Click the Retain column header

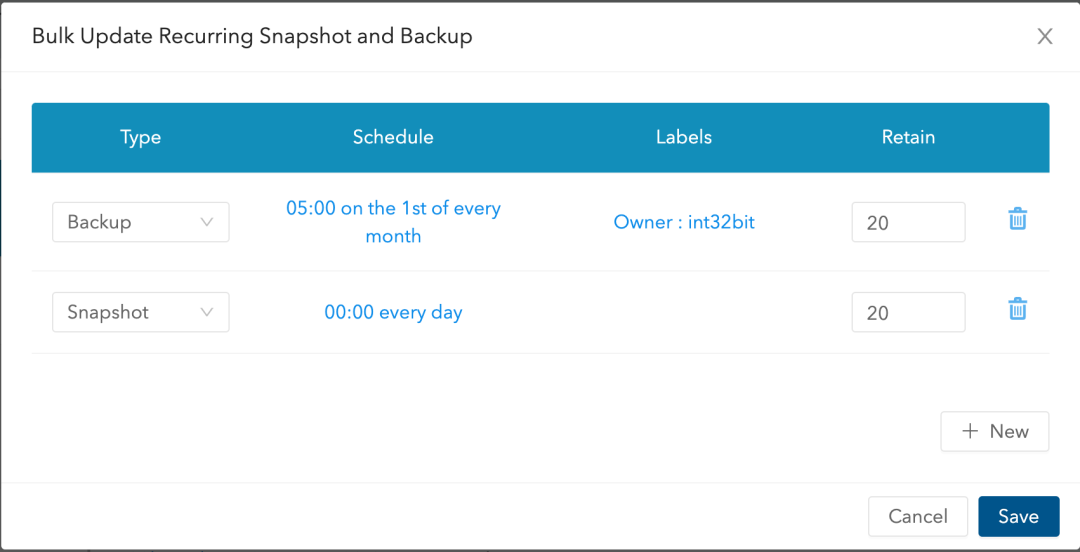point(908,137)
